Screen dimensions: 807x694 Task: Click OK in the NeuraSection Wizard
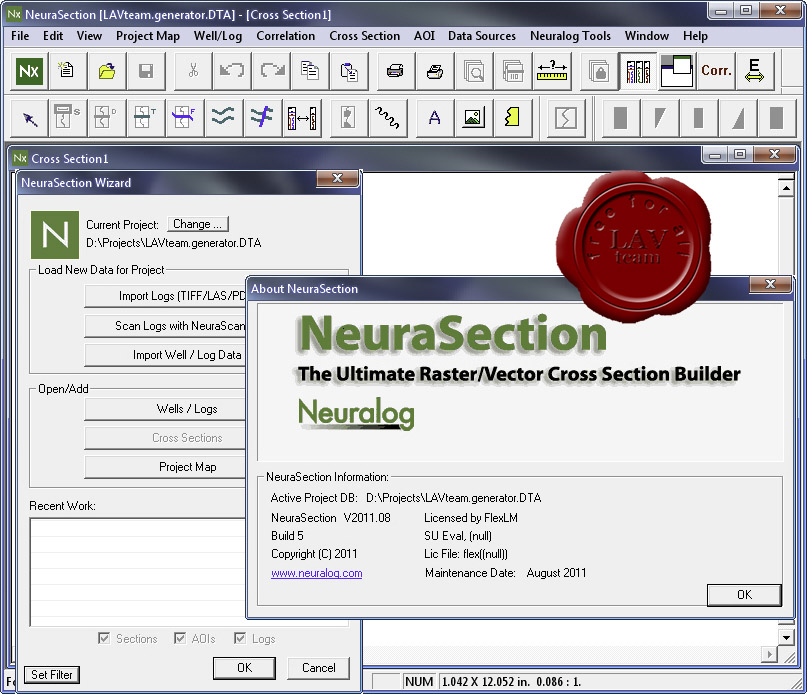(244, 668)
